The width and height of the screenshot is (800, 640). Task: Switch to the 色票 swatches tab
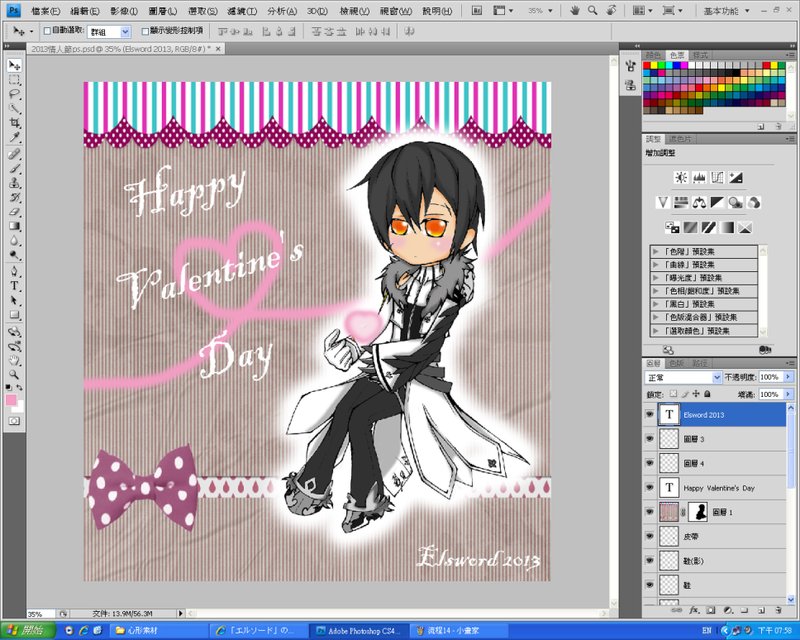[x=677, y=55]
